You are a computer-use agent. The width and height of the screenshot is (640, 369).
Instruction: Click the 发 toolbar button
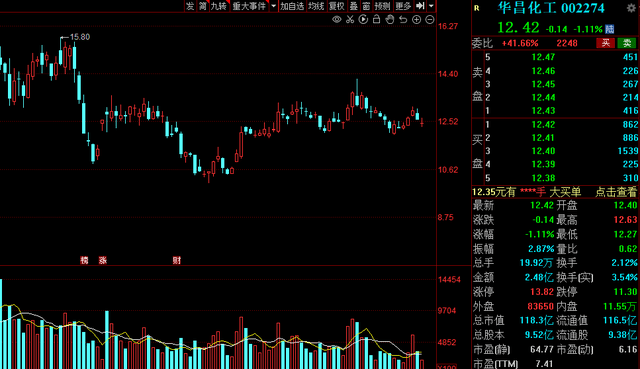click(190, 6)
